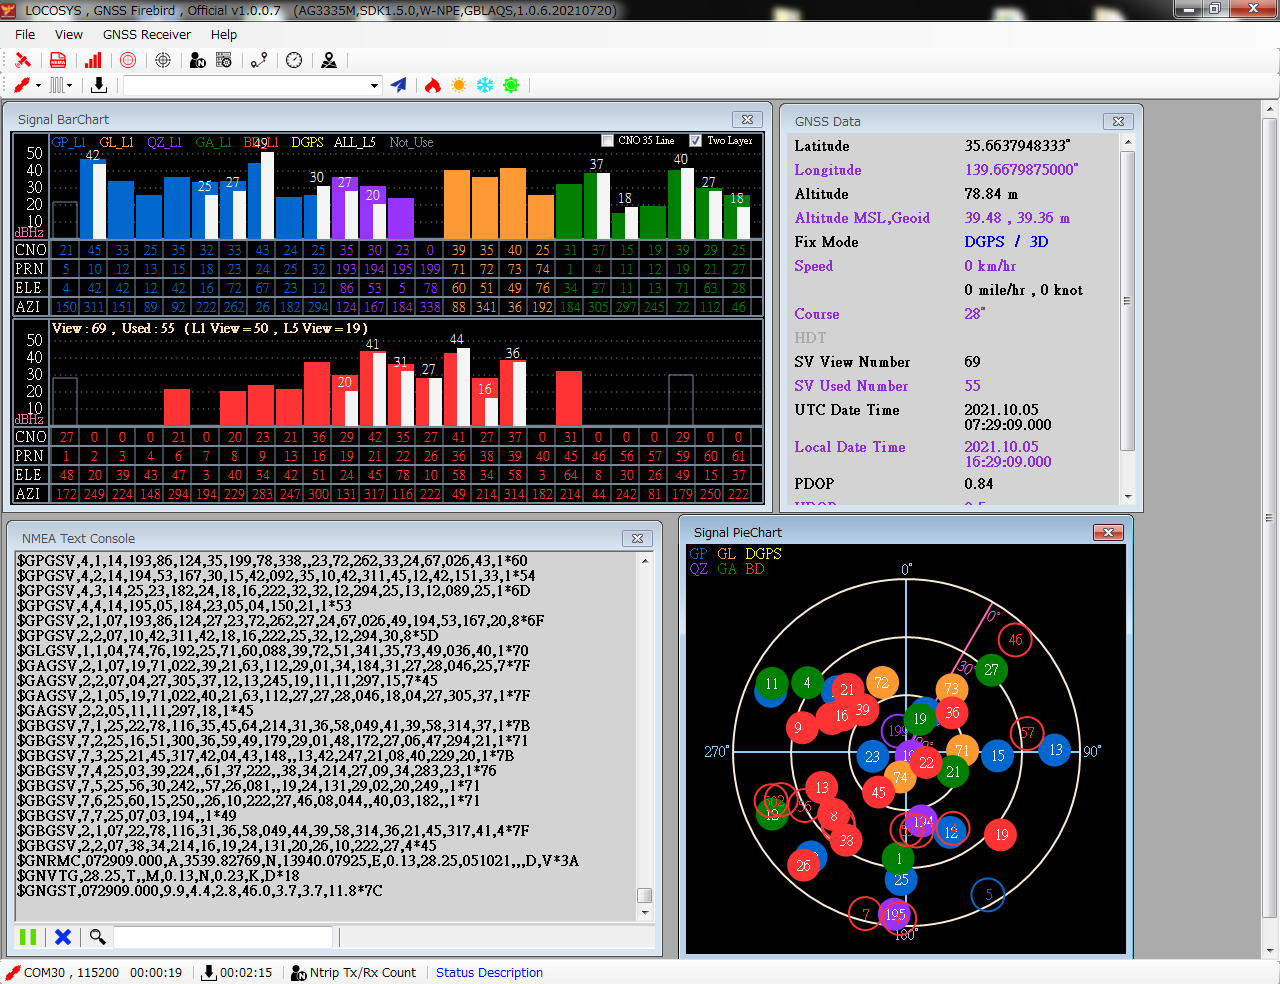Trigger hot start flame icon

(x=433, y=85)
